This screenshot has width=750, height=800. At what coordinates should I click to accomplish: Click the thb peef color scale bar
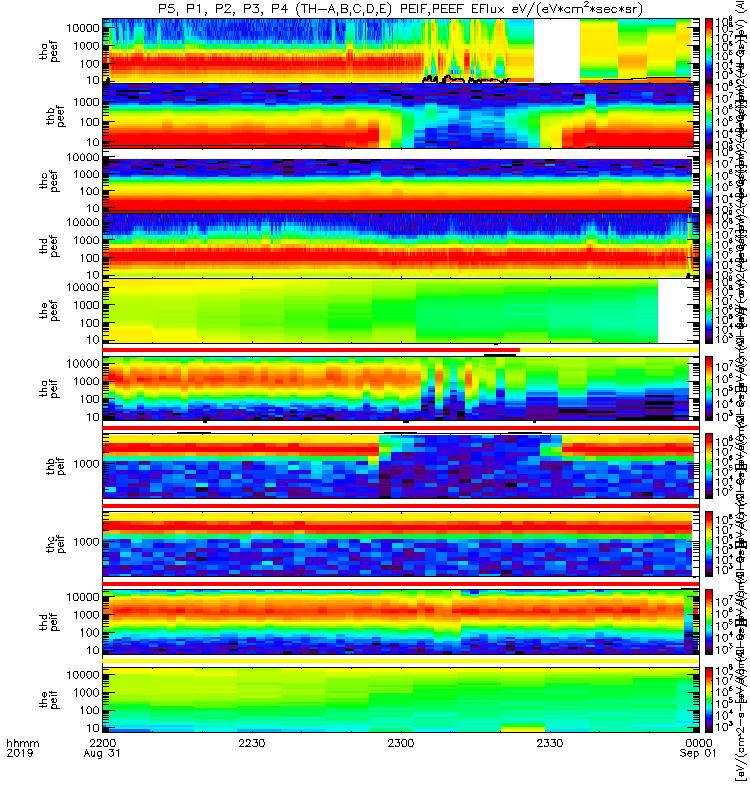coord(709,115)
